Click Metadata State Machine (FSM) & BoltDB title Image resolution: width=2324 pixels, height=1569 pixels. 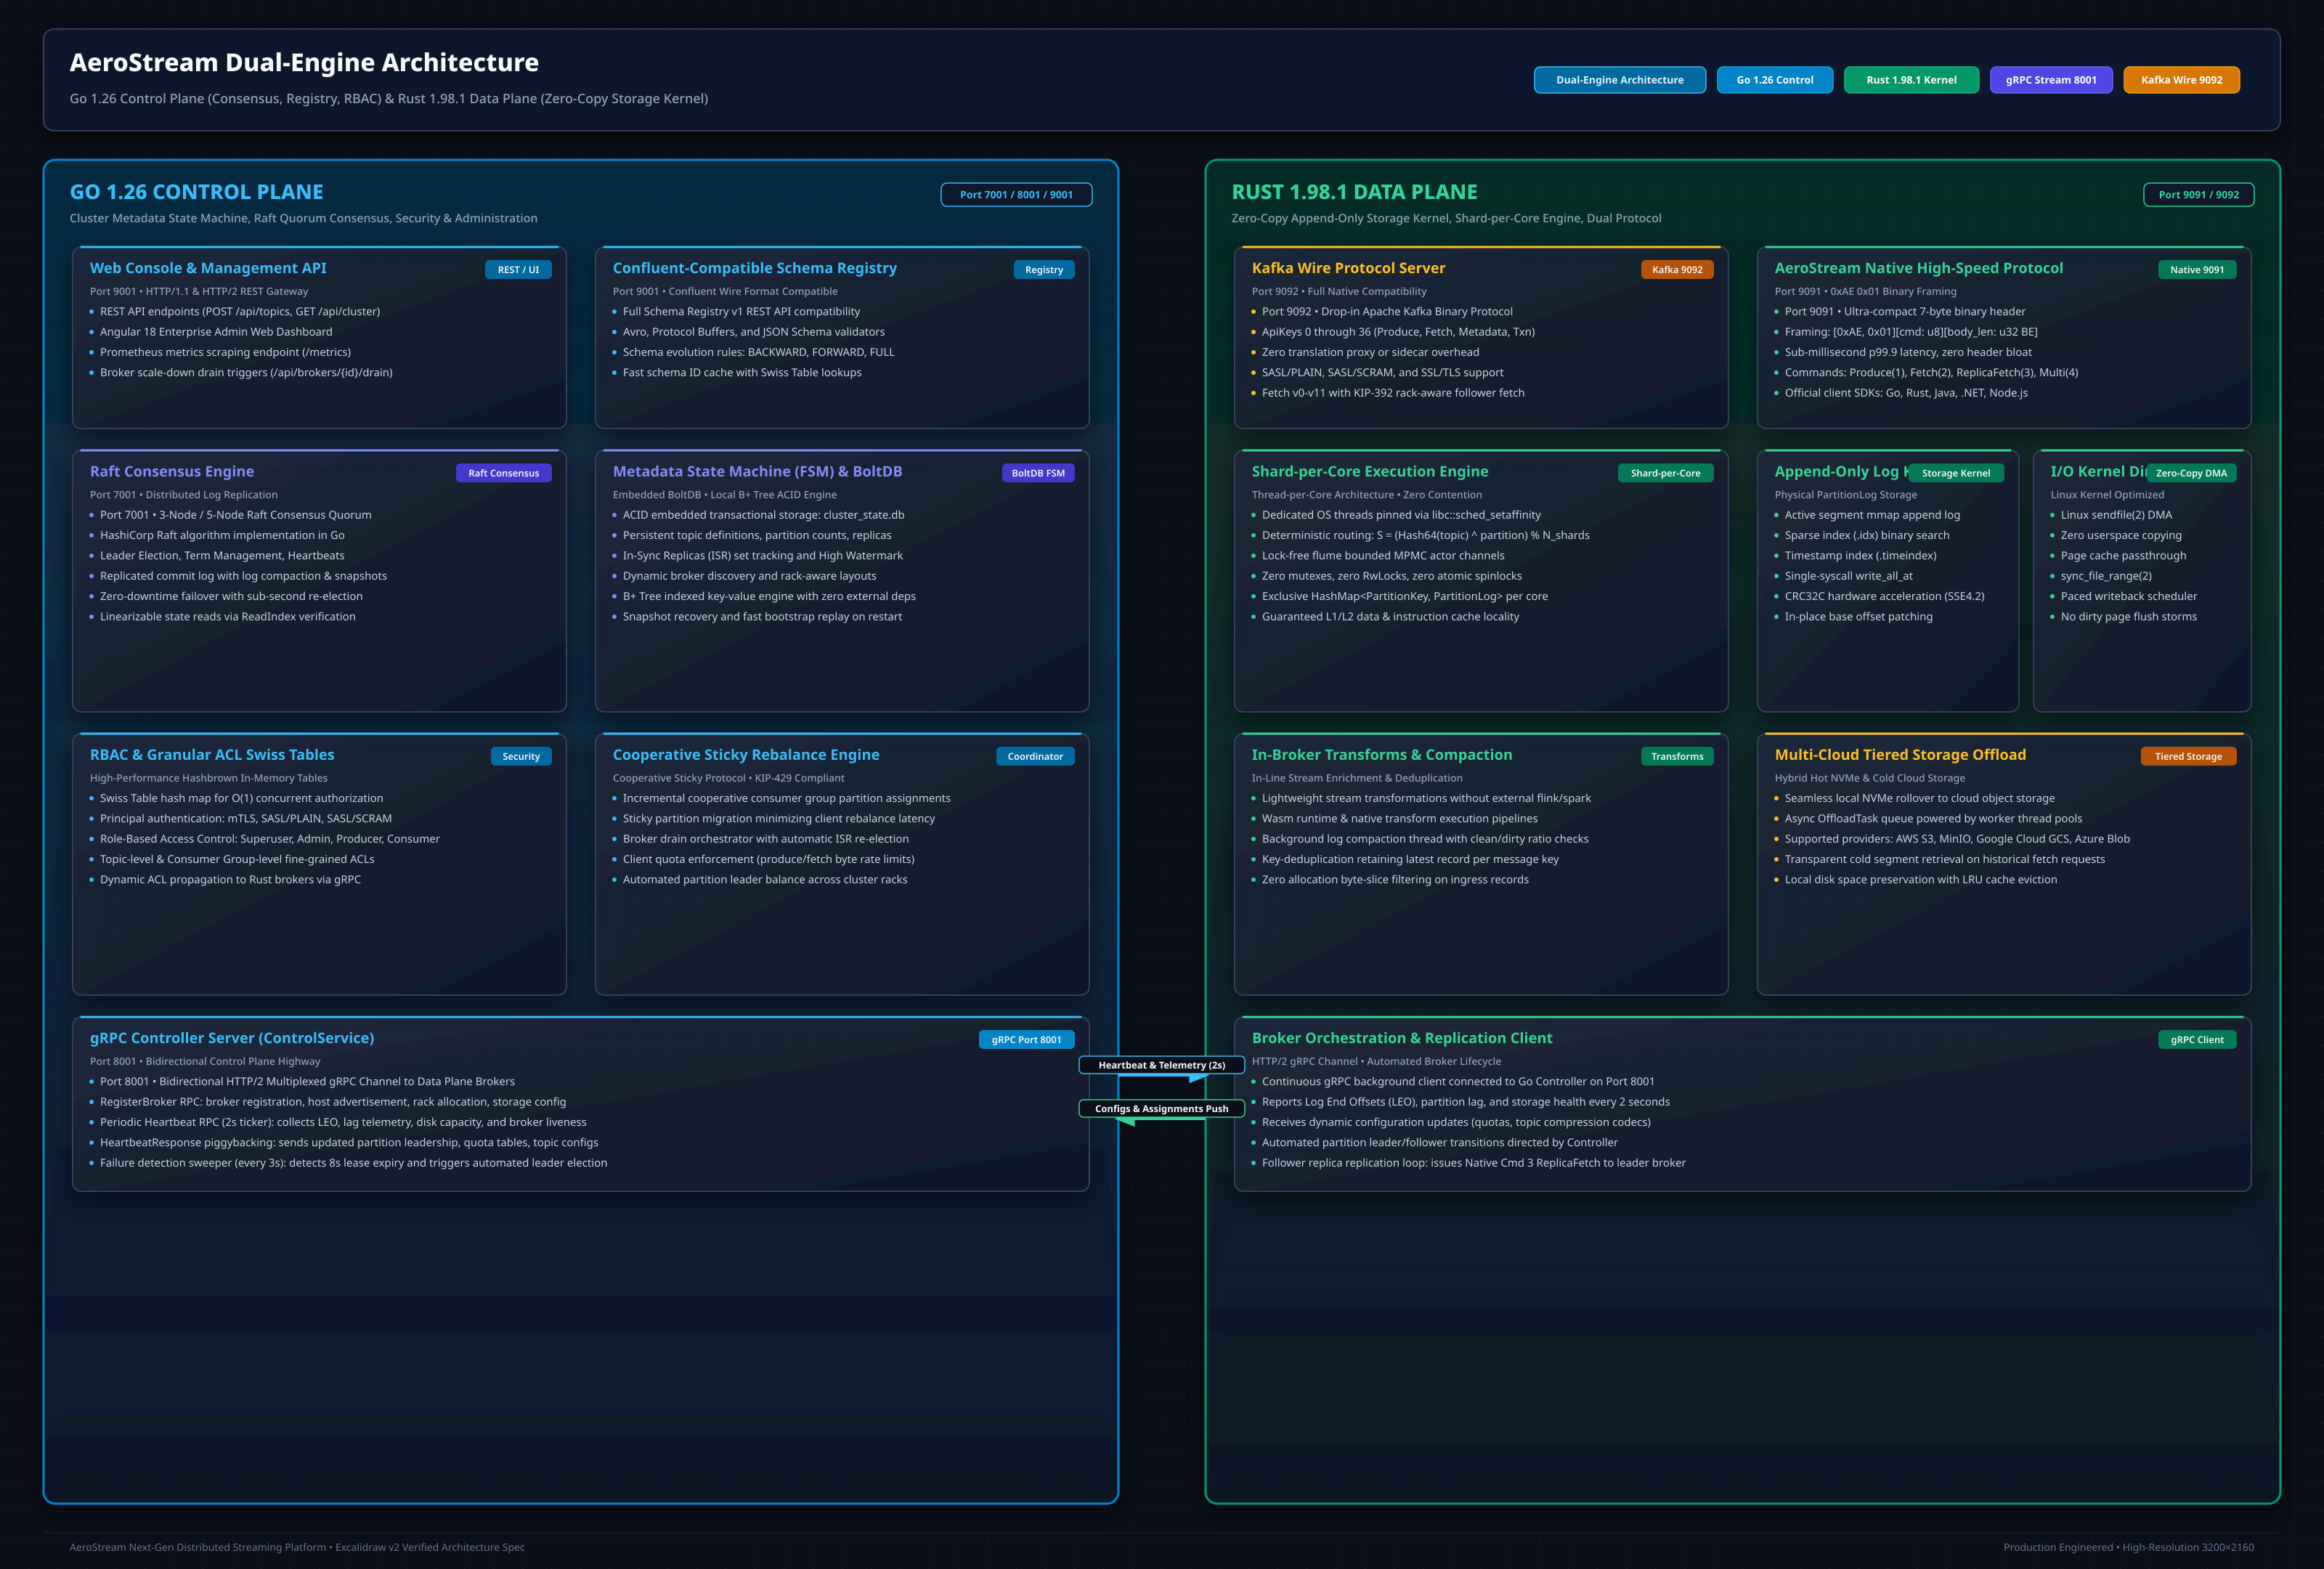tap(757, 471)
